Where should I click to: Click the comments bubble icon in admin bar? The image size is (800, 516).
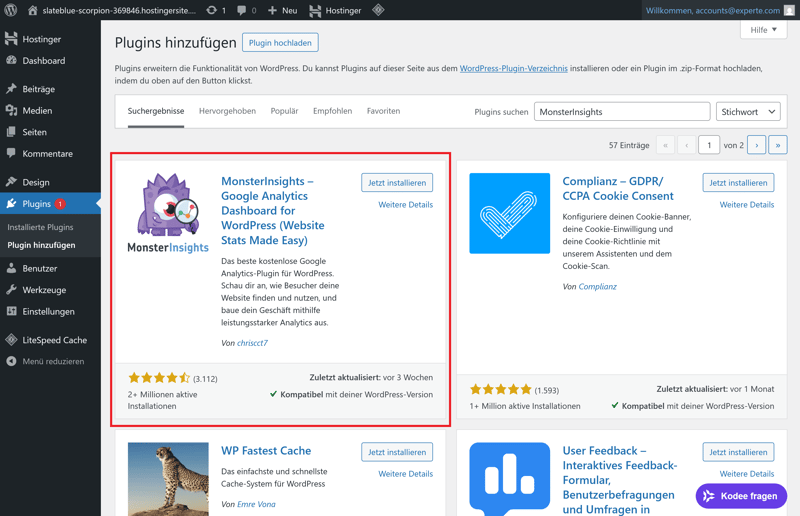[x=245, y=10]
